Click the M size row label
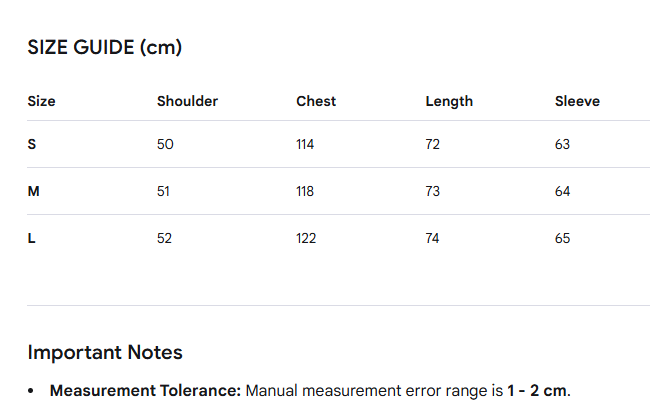650x404 pixels. [x=34, y=191]
